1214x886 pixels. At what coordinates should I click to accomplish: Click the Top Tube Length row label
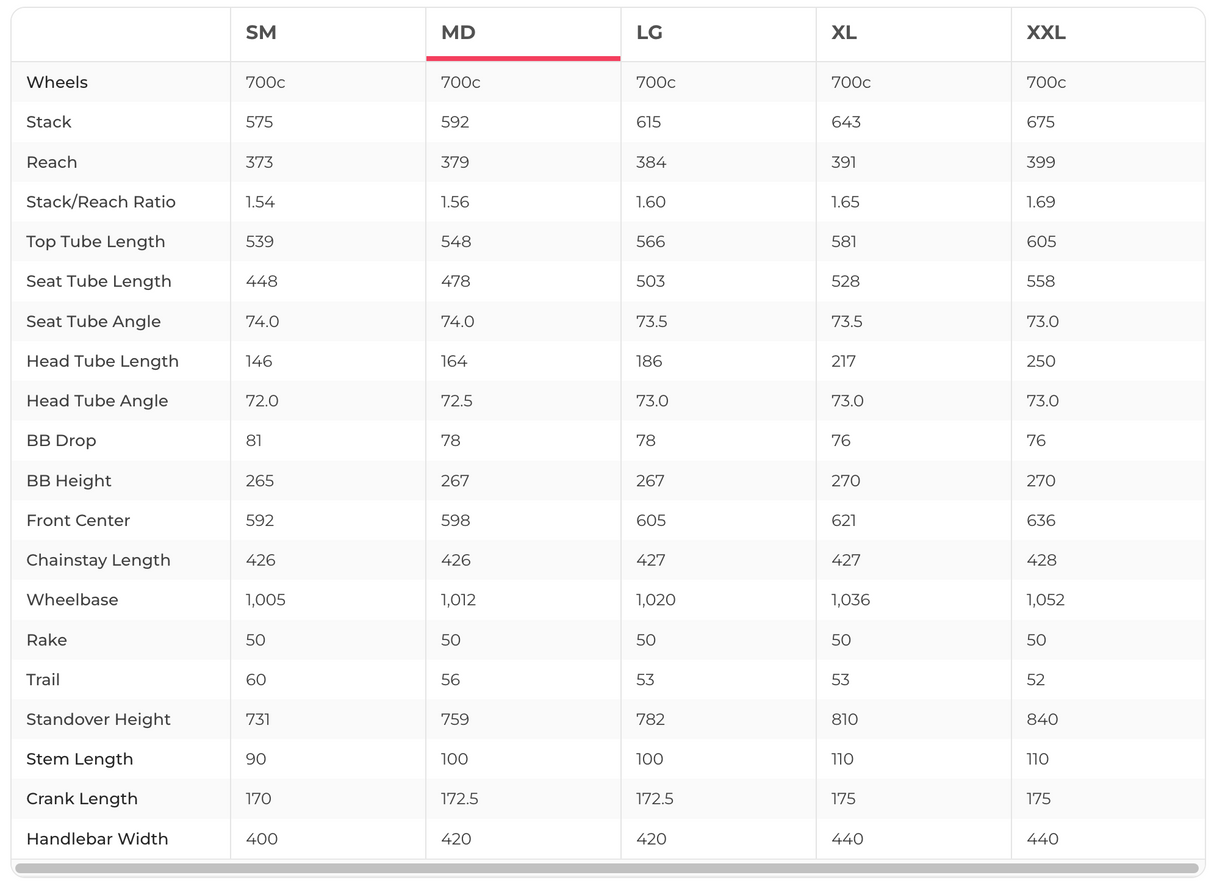click(x=96, y=242)
